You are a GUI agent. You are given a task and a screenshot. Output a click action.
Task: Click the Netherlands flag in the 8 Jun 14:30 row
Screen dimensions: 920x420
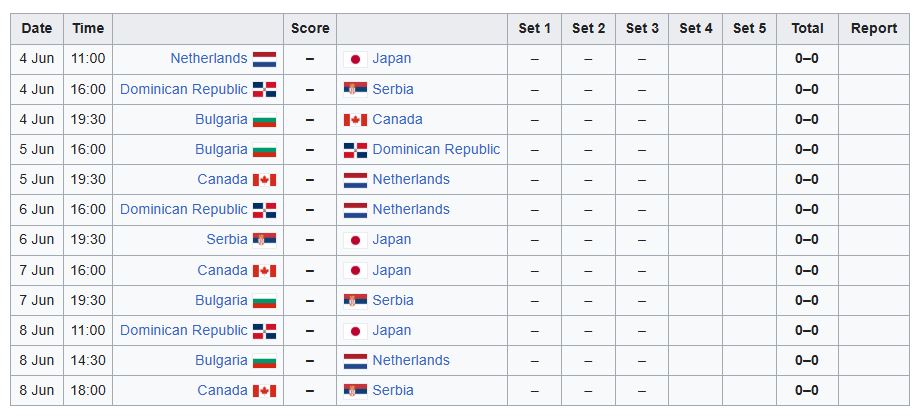(355, 361)
